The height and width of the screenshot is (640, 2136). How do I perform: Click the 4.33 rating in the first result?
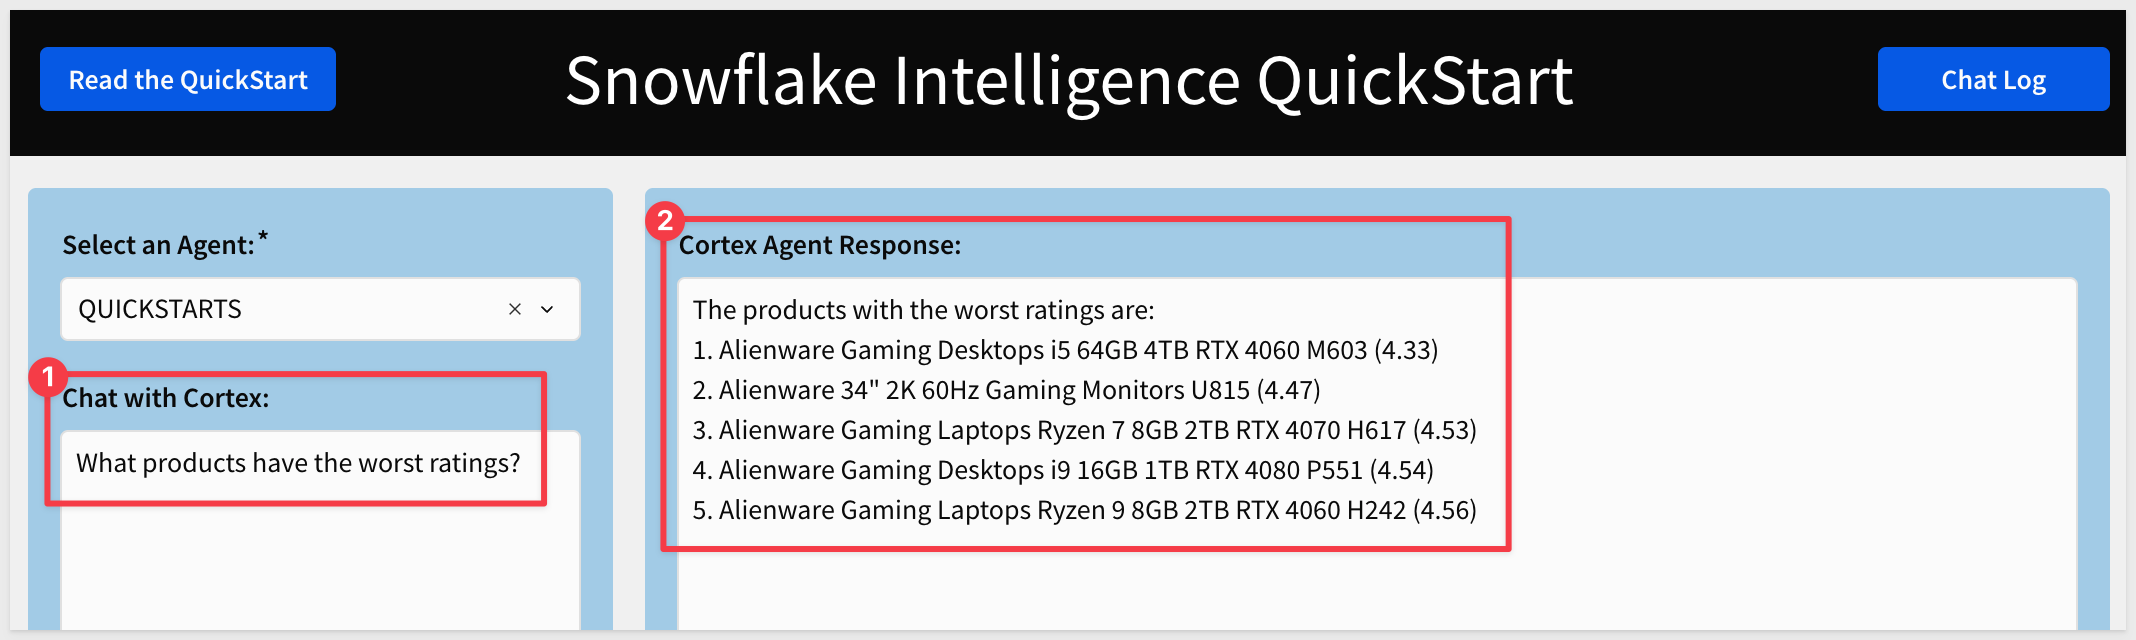point(1406,350)
